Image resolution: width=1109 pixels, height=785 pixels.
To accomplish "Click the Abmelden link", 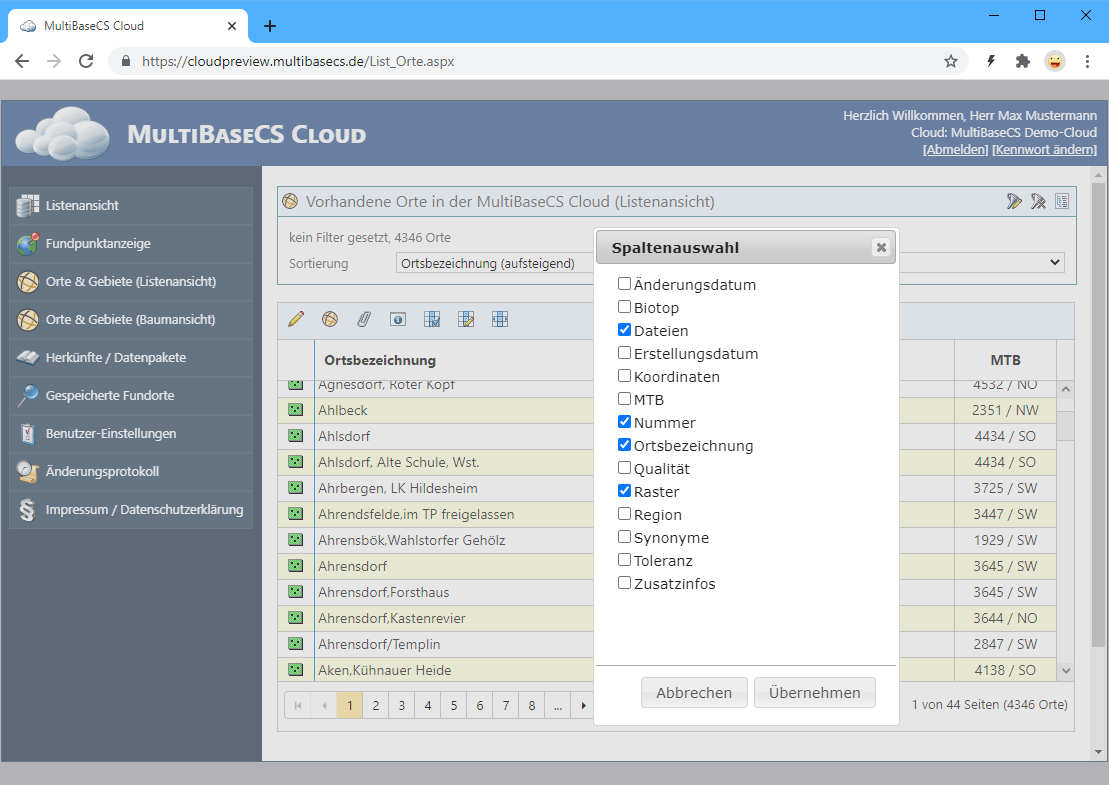I will coord(955,150).
